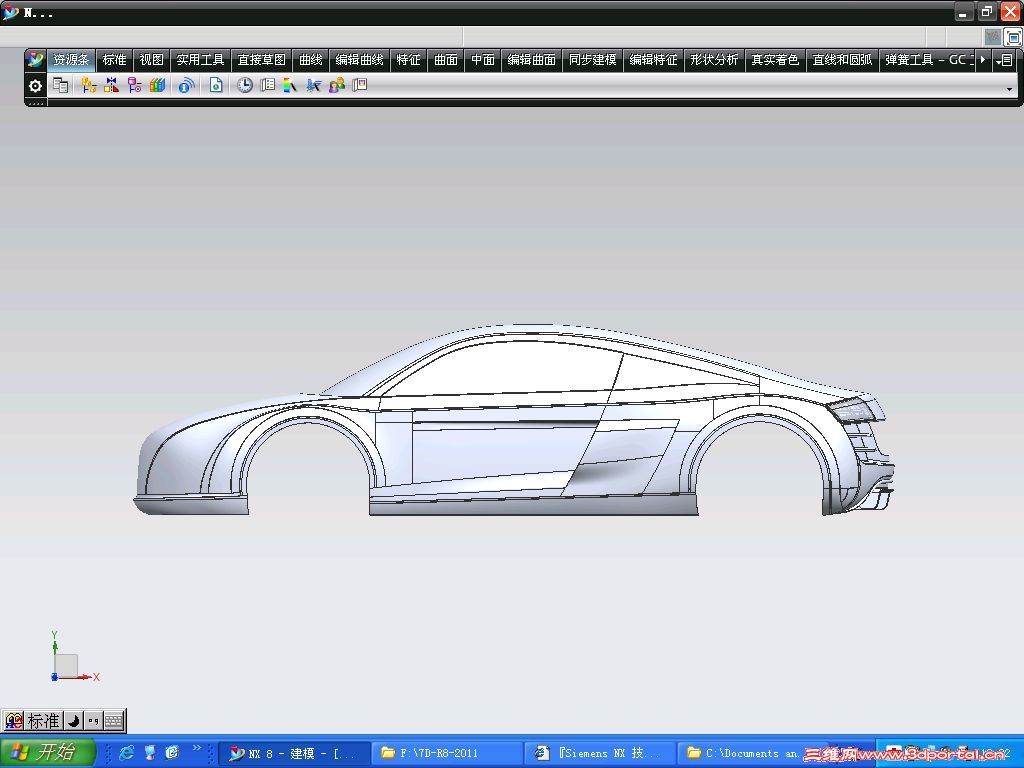This screenshot has width=1024, height=768.
Task: Open the Process Studio icon
Action: [313, 85]
